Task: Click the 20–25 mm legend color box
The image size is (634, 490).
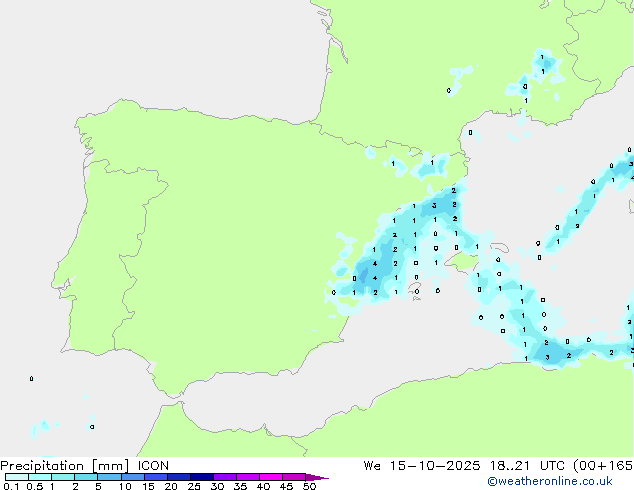Action: [x=179, y=477]
